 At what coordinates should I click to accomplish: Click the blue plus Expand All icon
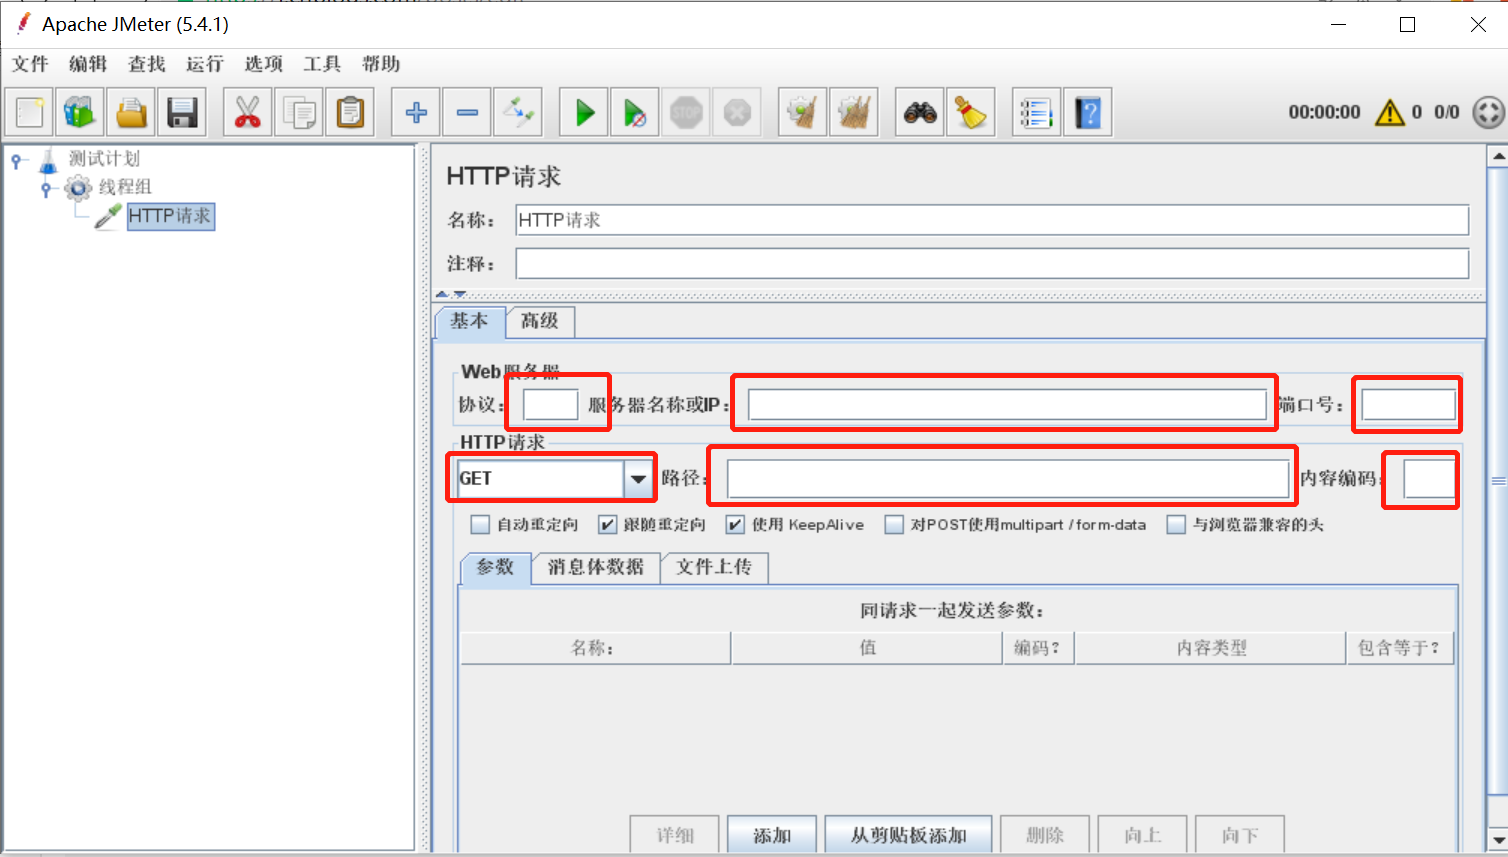point(416,112)
